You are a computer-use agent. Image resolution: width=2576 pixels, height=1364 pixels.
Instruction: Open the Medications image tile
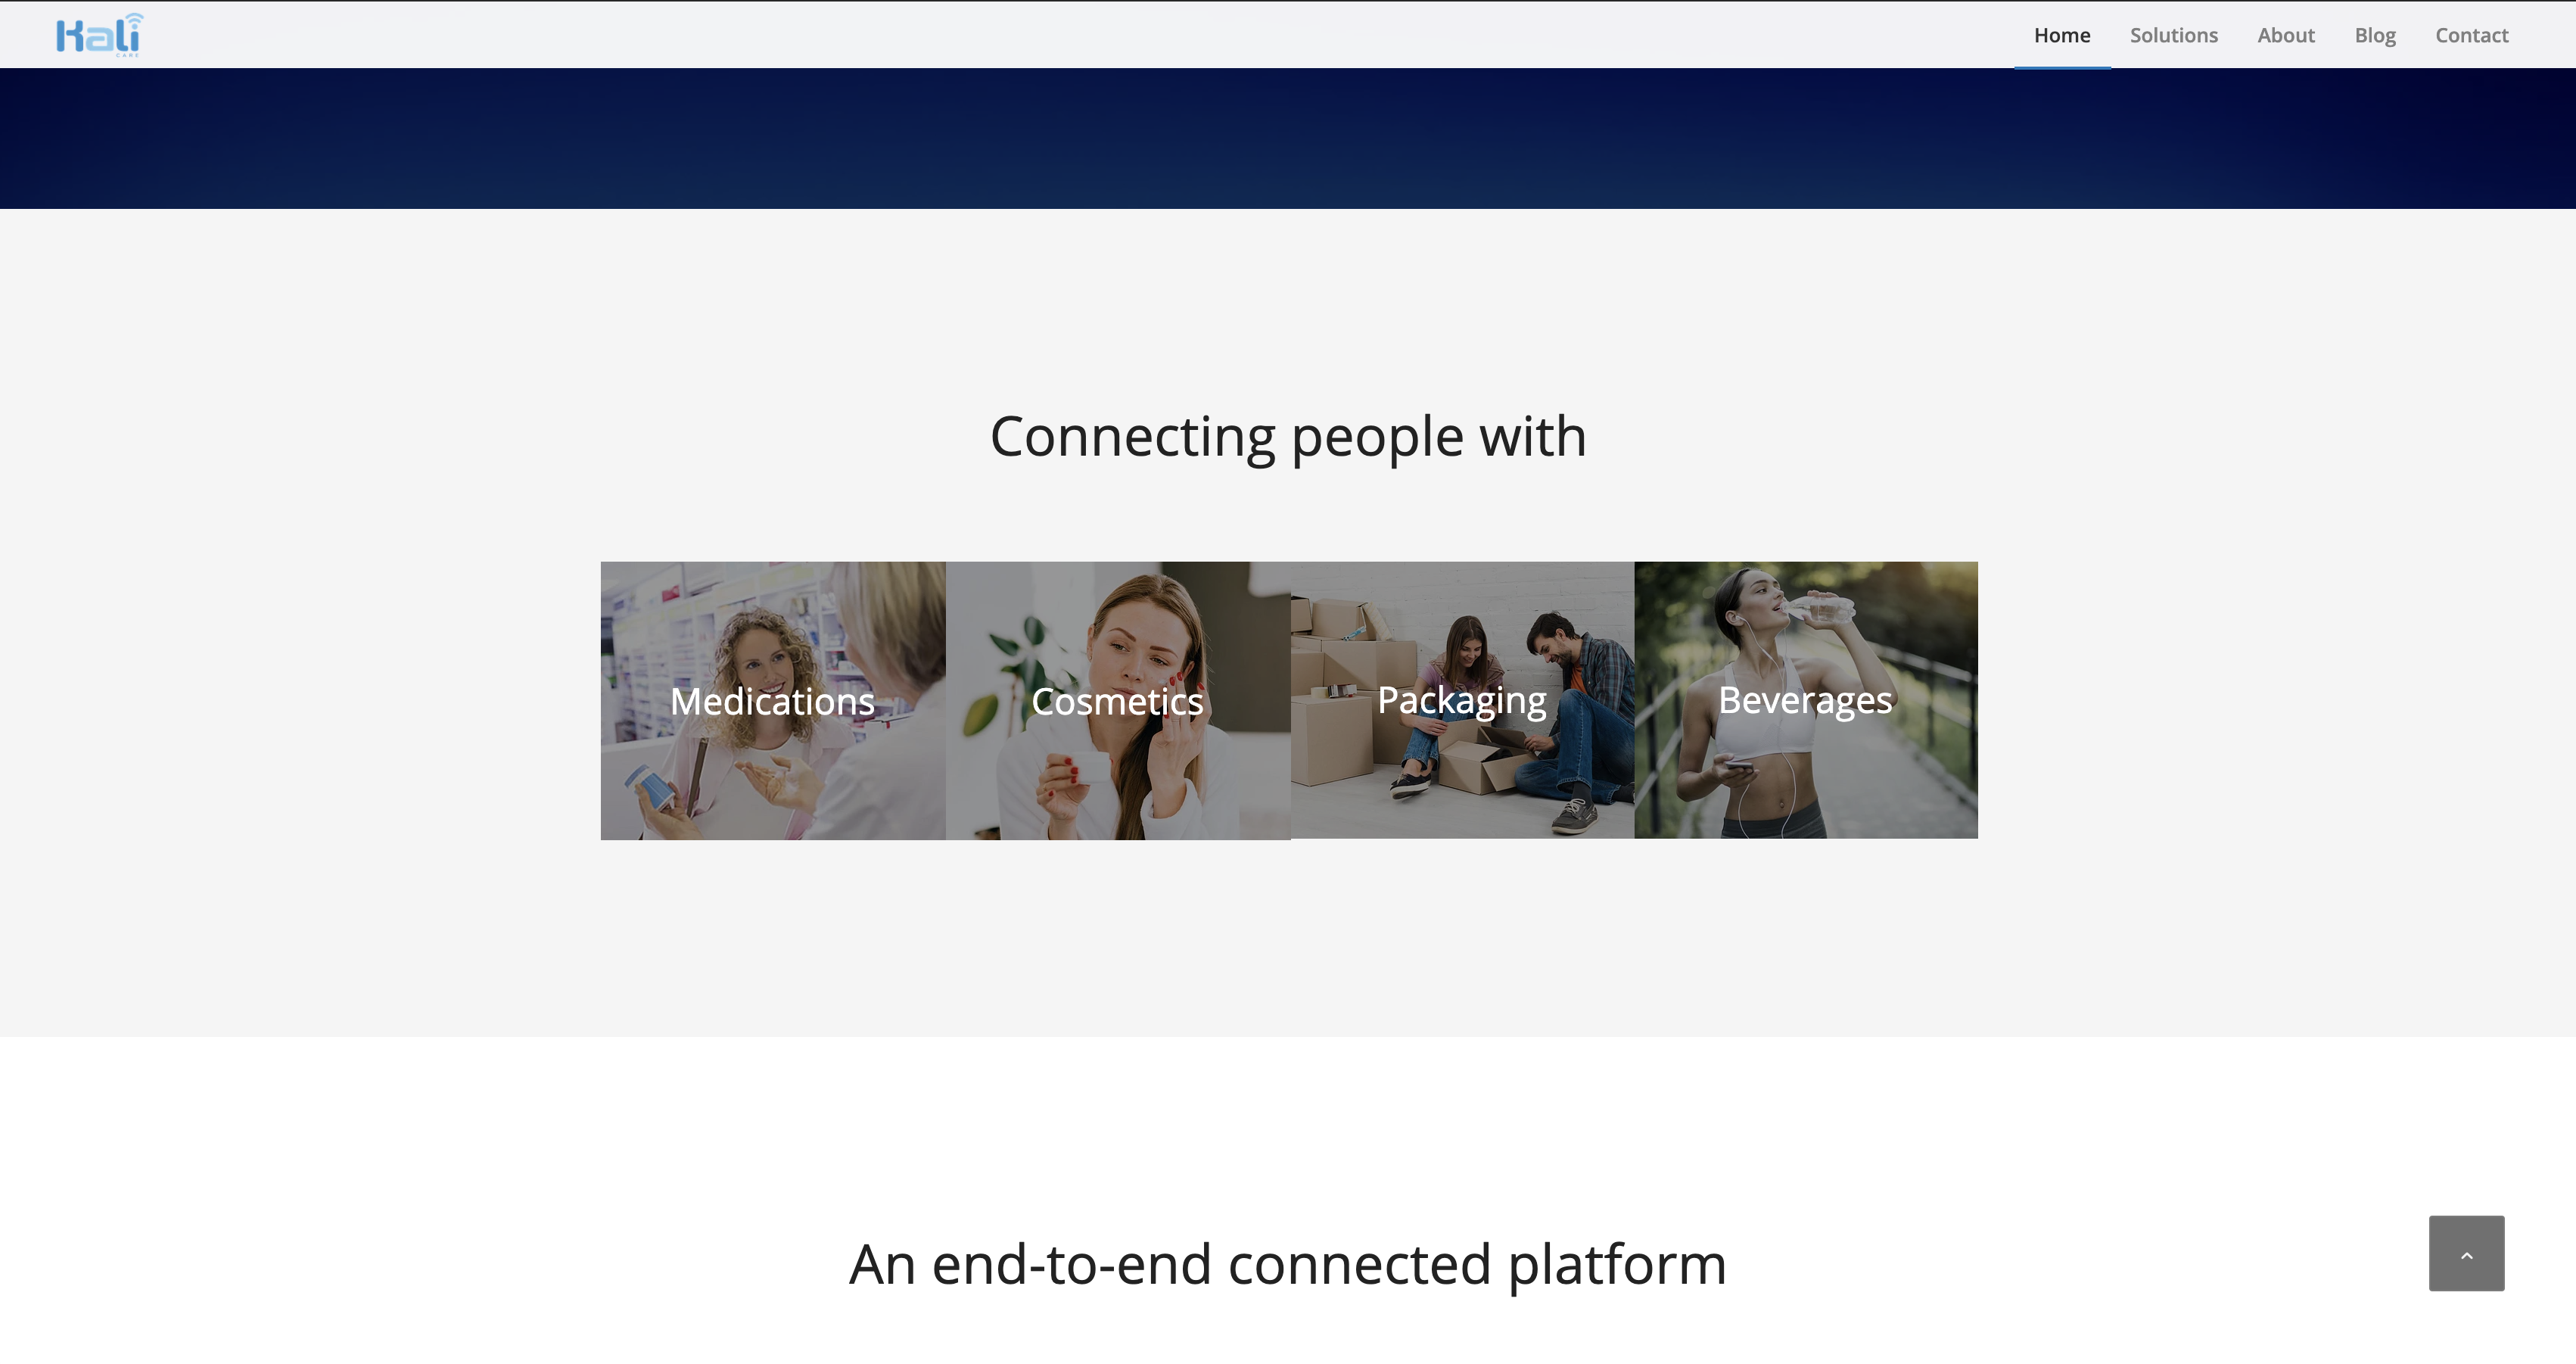pyautogui.click(x=773, y=701)
